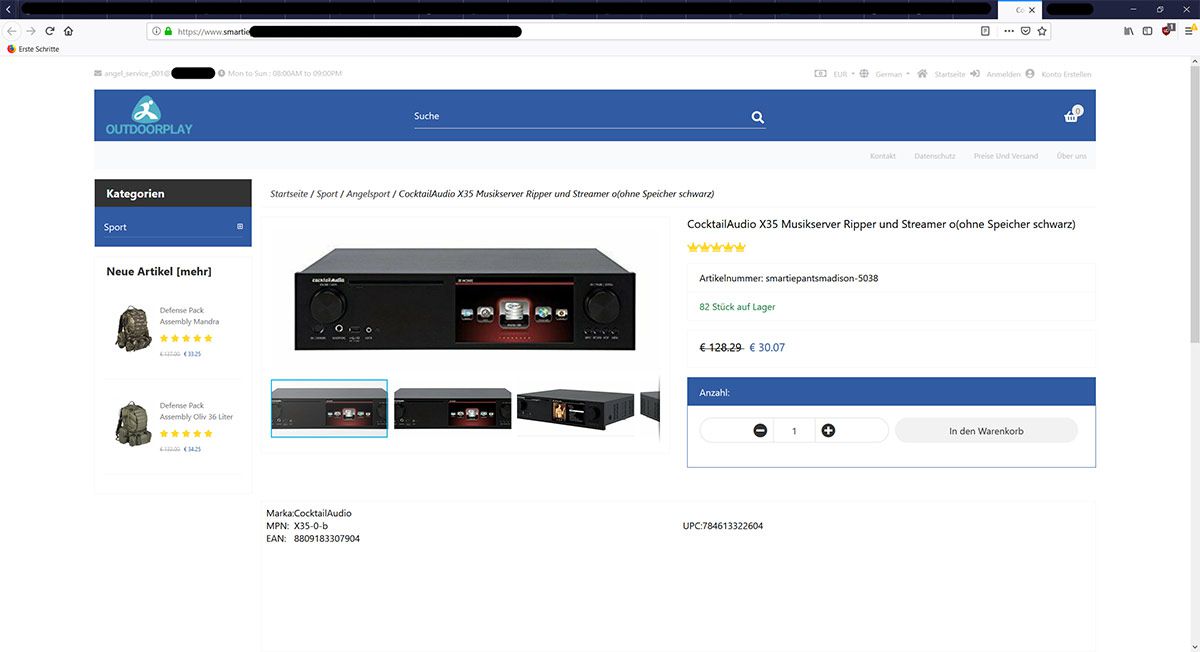Open the Über uns menu item

click(1072, 156)
